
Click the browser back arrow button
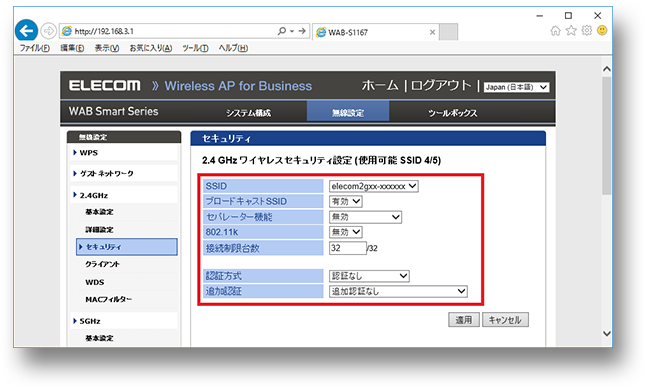(x=26, y=31)
